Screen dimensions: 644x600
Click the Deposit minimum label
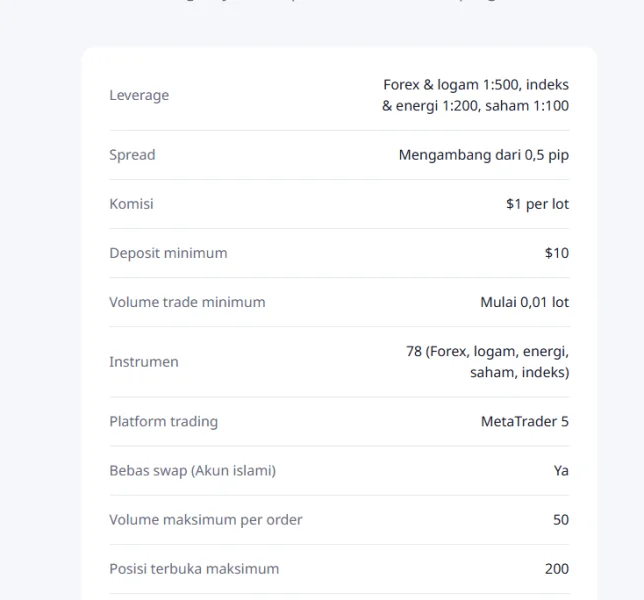pos(168,253)
